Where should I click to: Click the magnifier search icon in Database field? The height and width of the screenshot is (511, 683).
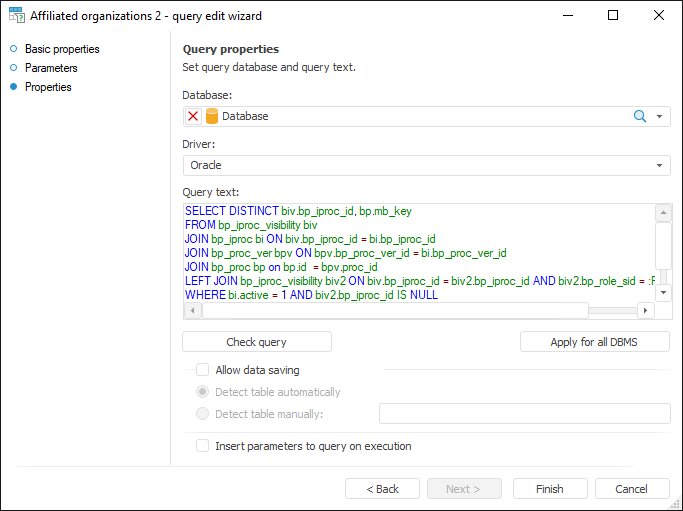click(640, 116)
